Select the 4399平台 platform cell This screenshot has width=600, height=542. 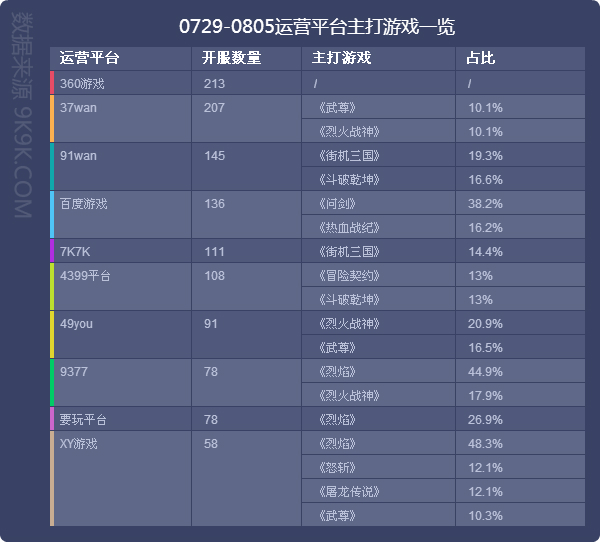coord(121,287)
